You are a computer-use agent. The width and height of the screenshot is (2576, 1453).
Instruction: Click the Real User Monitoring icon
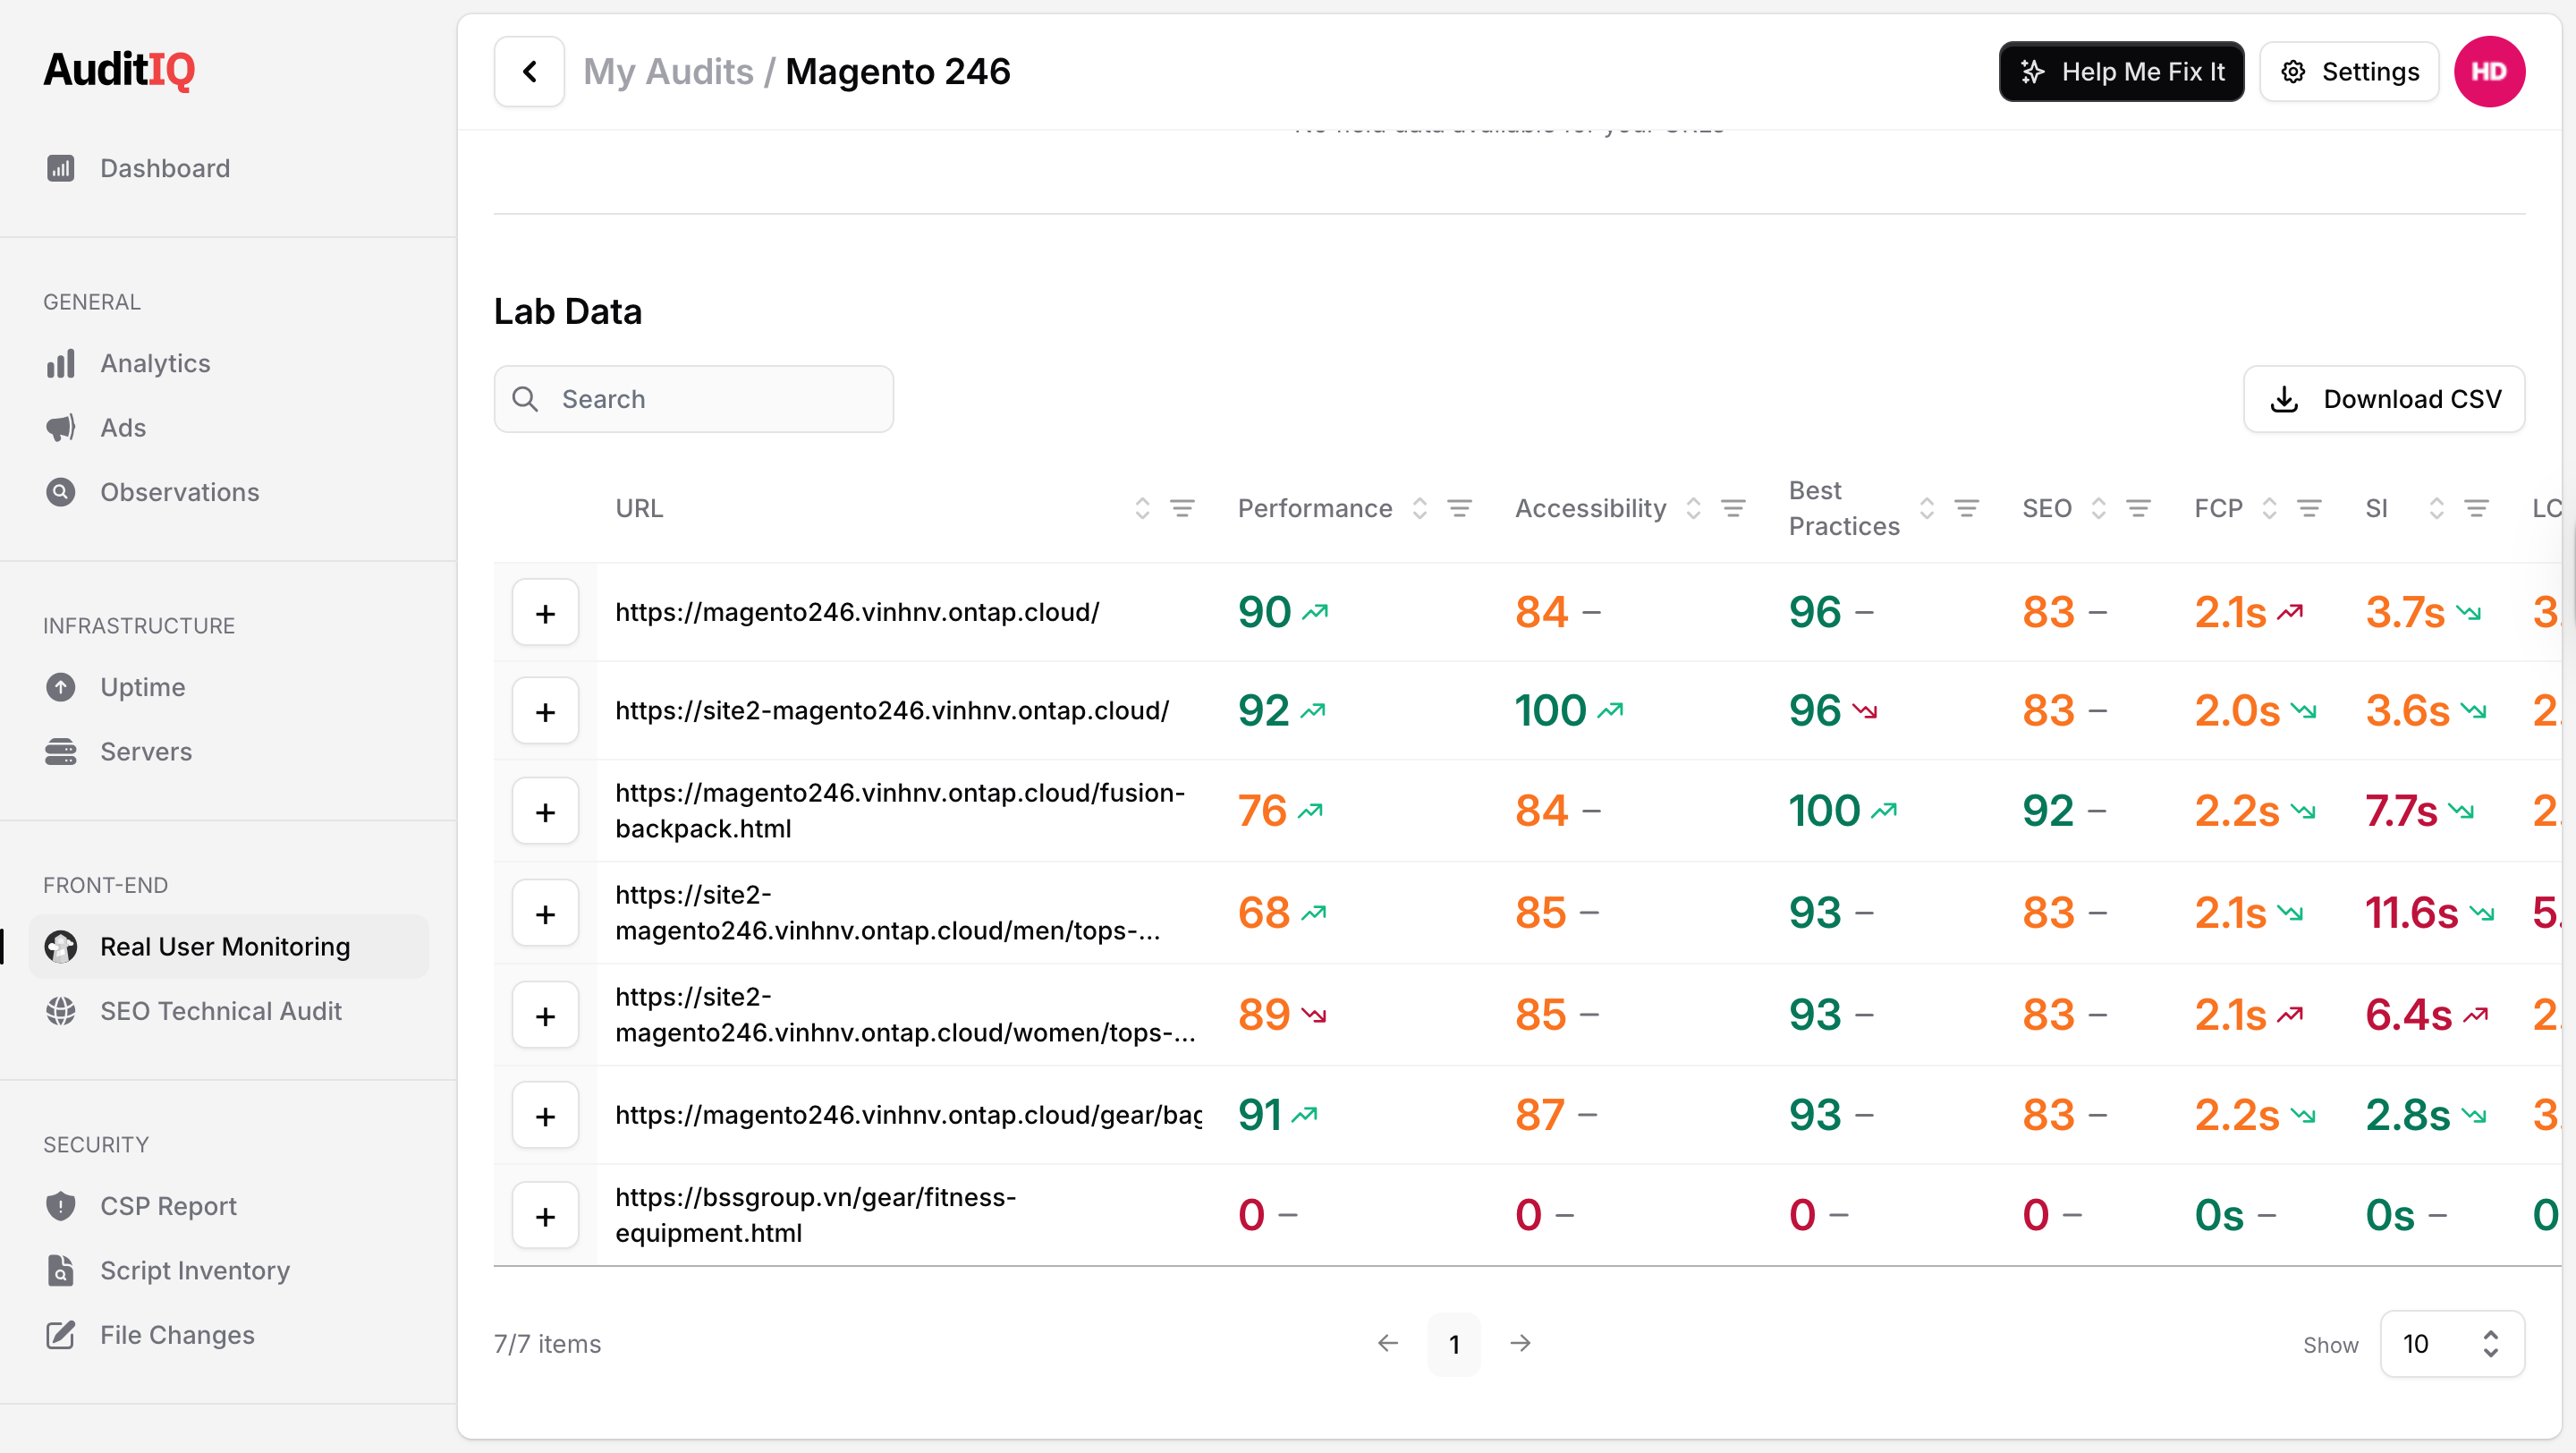[61, 946]
